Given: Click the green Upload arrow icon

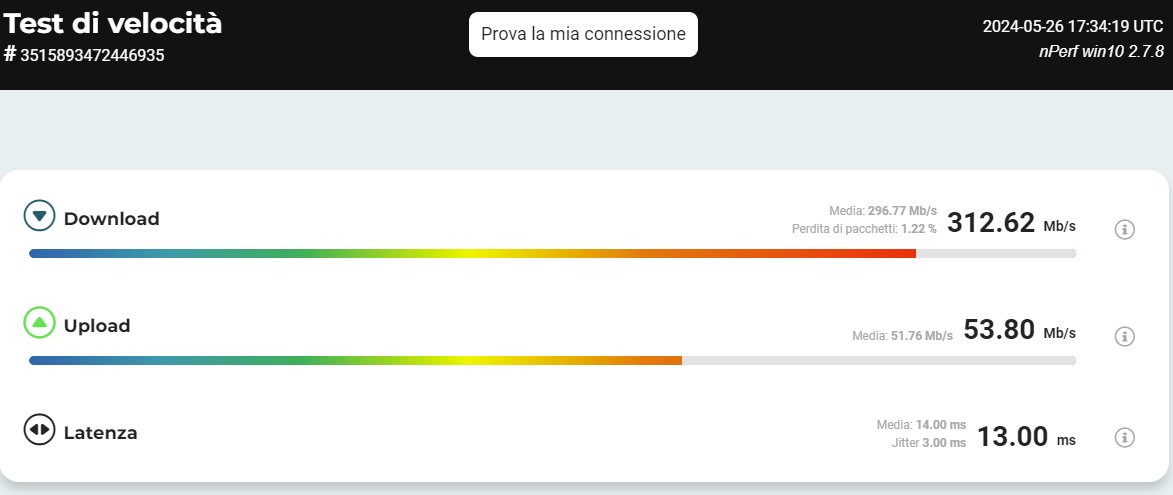Looking at the screenshot, I should click(40, 323).
